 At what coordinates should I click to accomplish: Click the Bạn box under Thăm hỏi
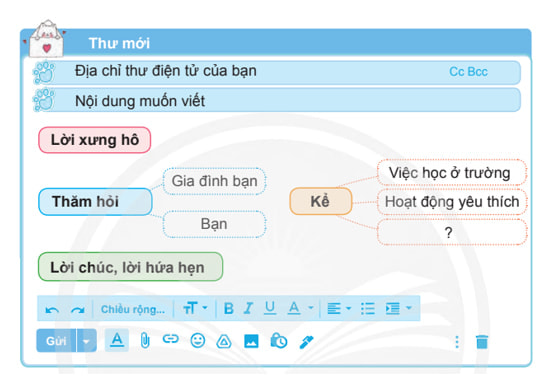point(214,224)
